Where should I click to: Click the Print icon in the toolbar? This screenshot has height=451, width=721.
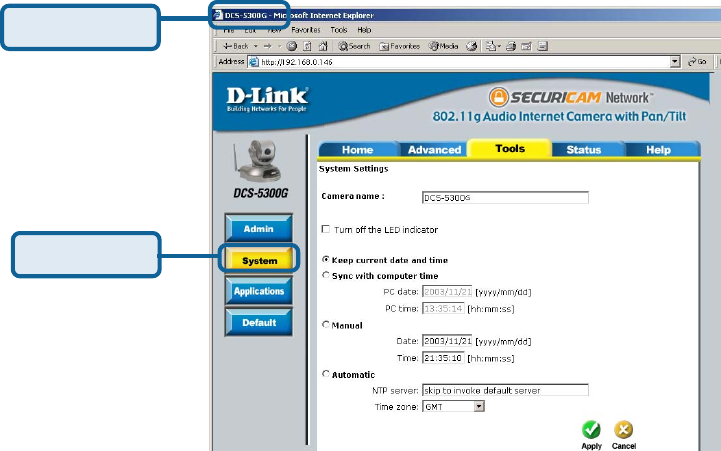511,46
